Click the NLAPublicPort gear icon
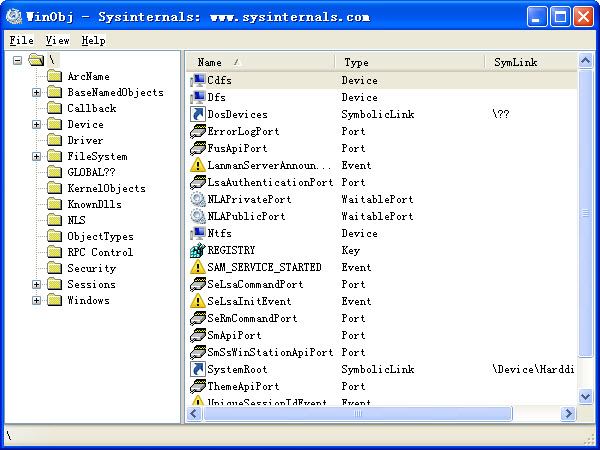This screenshot has width=600, height=450. tap(198, 216)
